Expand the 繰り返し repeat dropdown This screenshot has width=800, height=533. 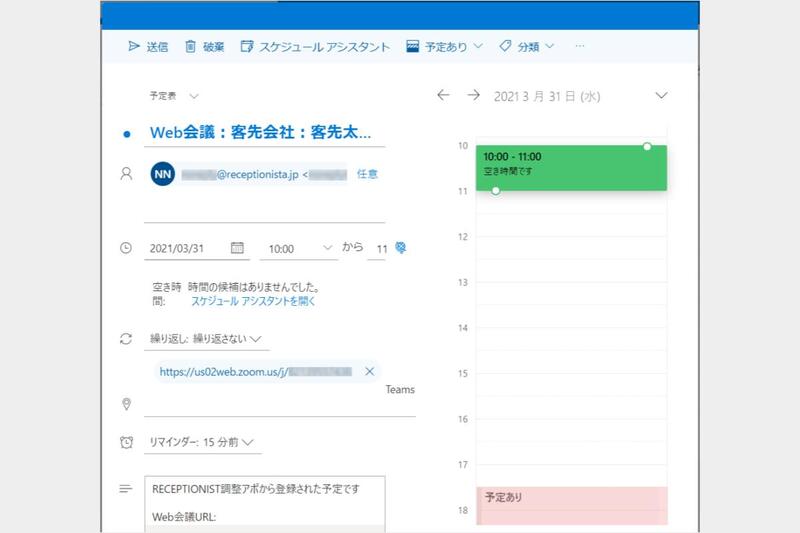point(206,339)
